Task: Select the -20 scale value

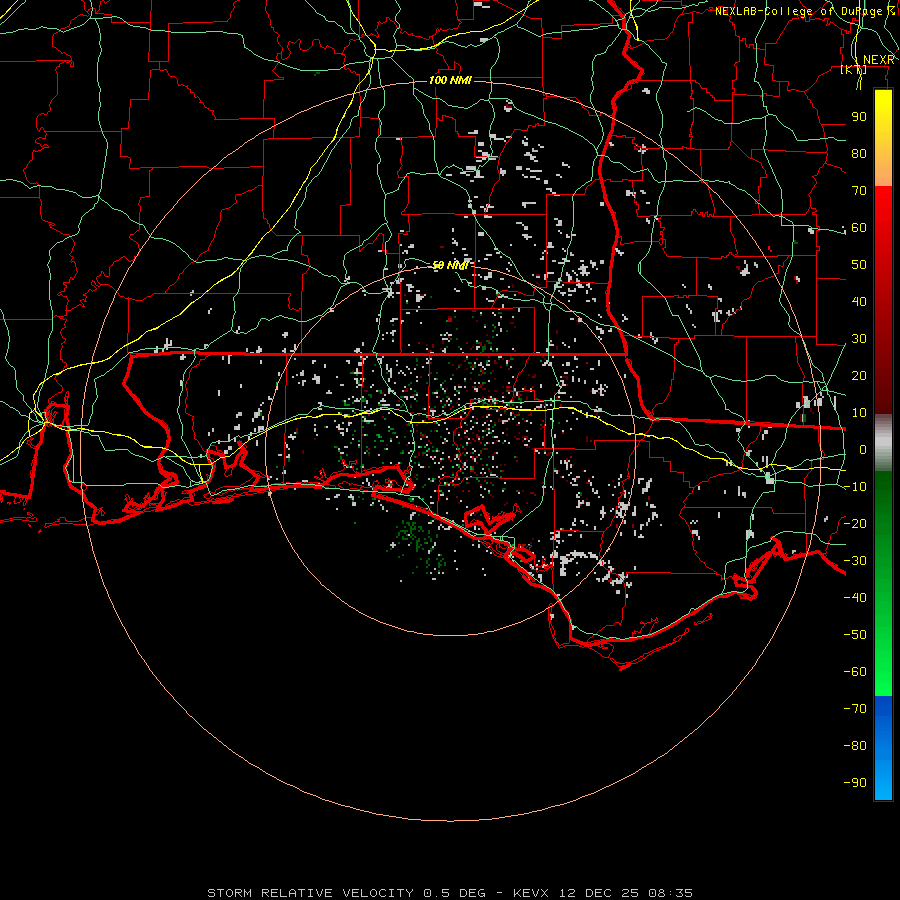Action: tap(855, 523)
